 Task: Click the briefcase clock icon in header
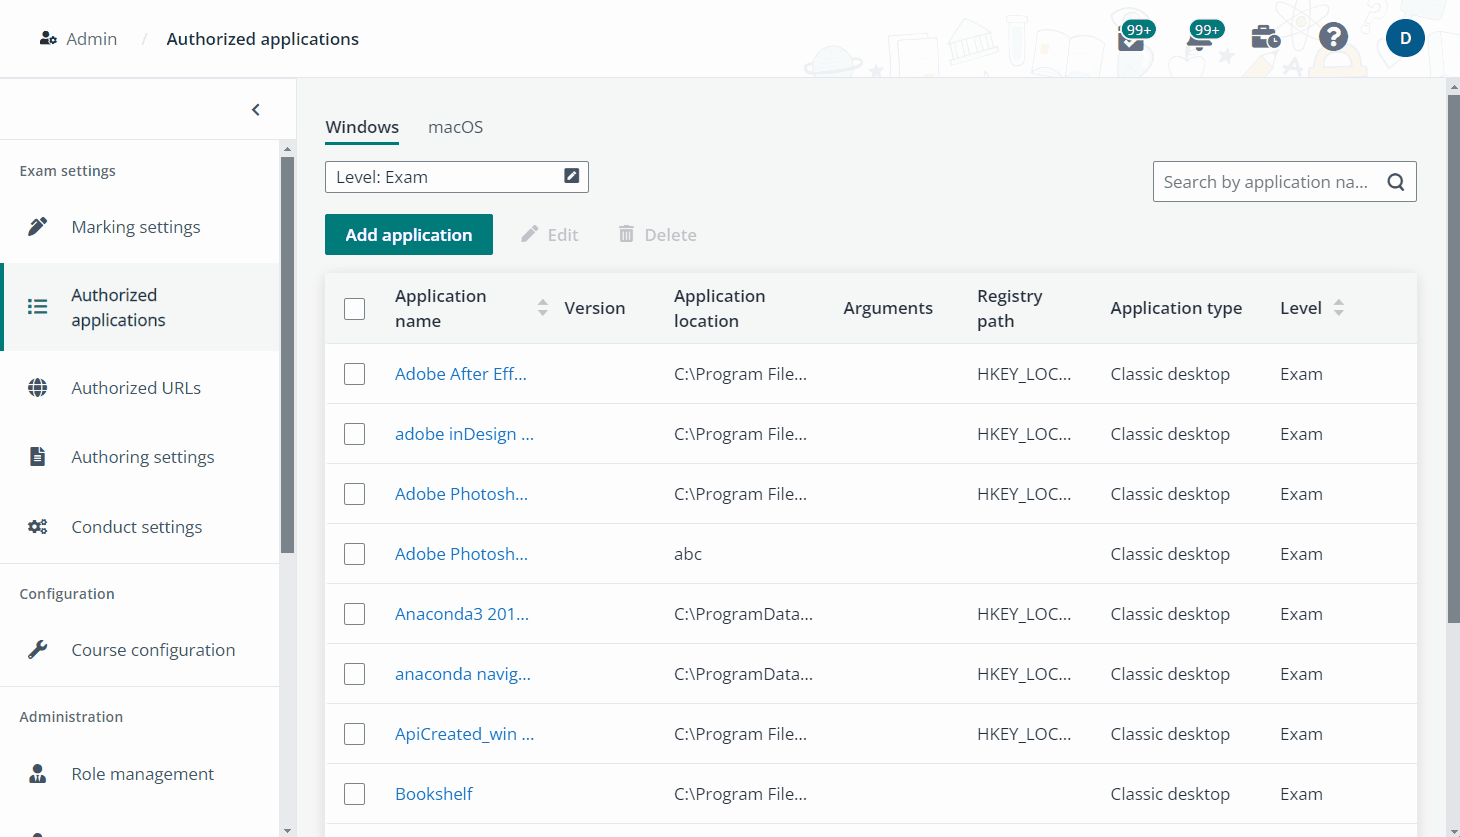click(x=1266, y=38)
